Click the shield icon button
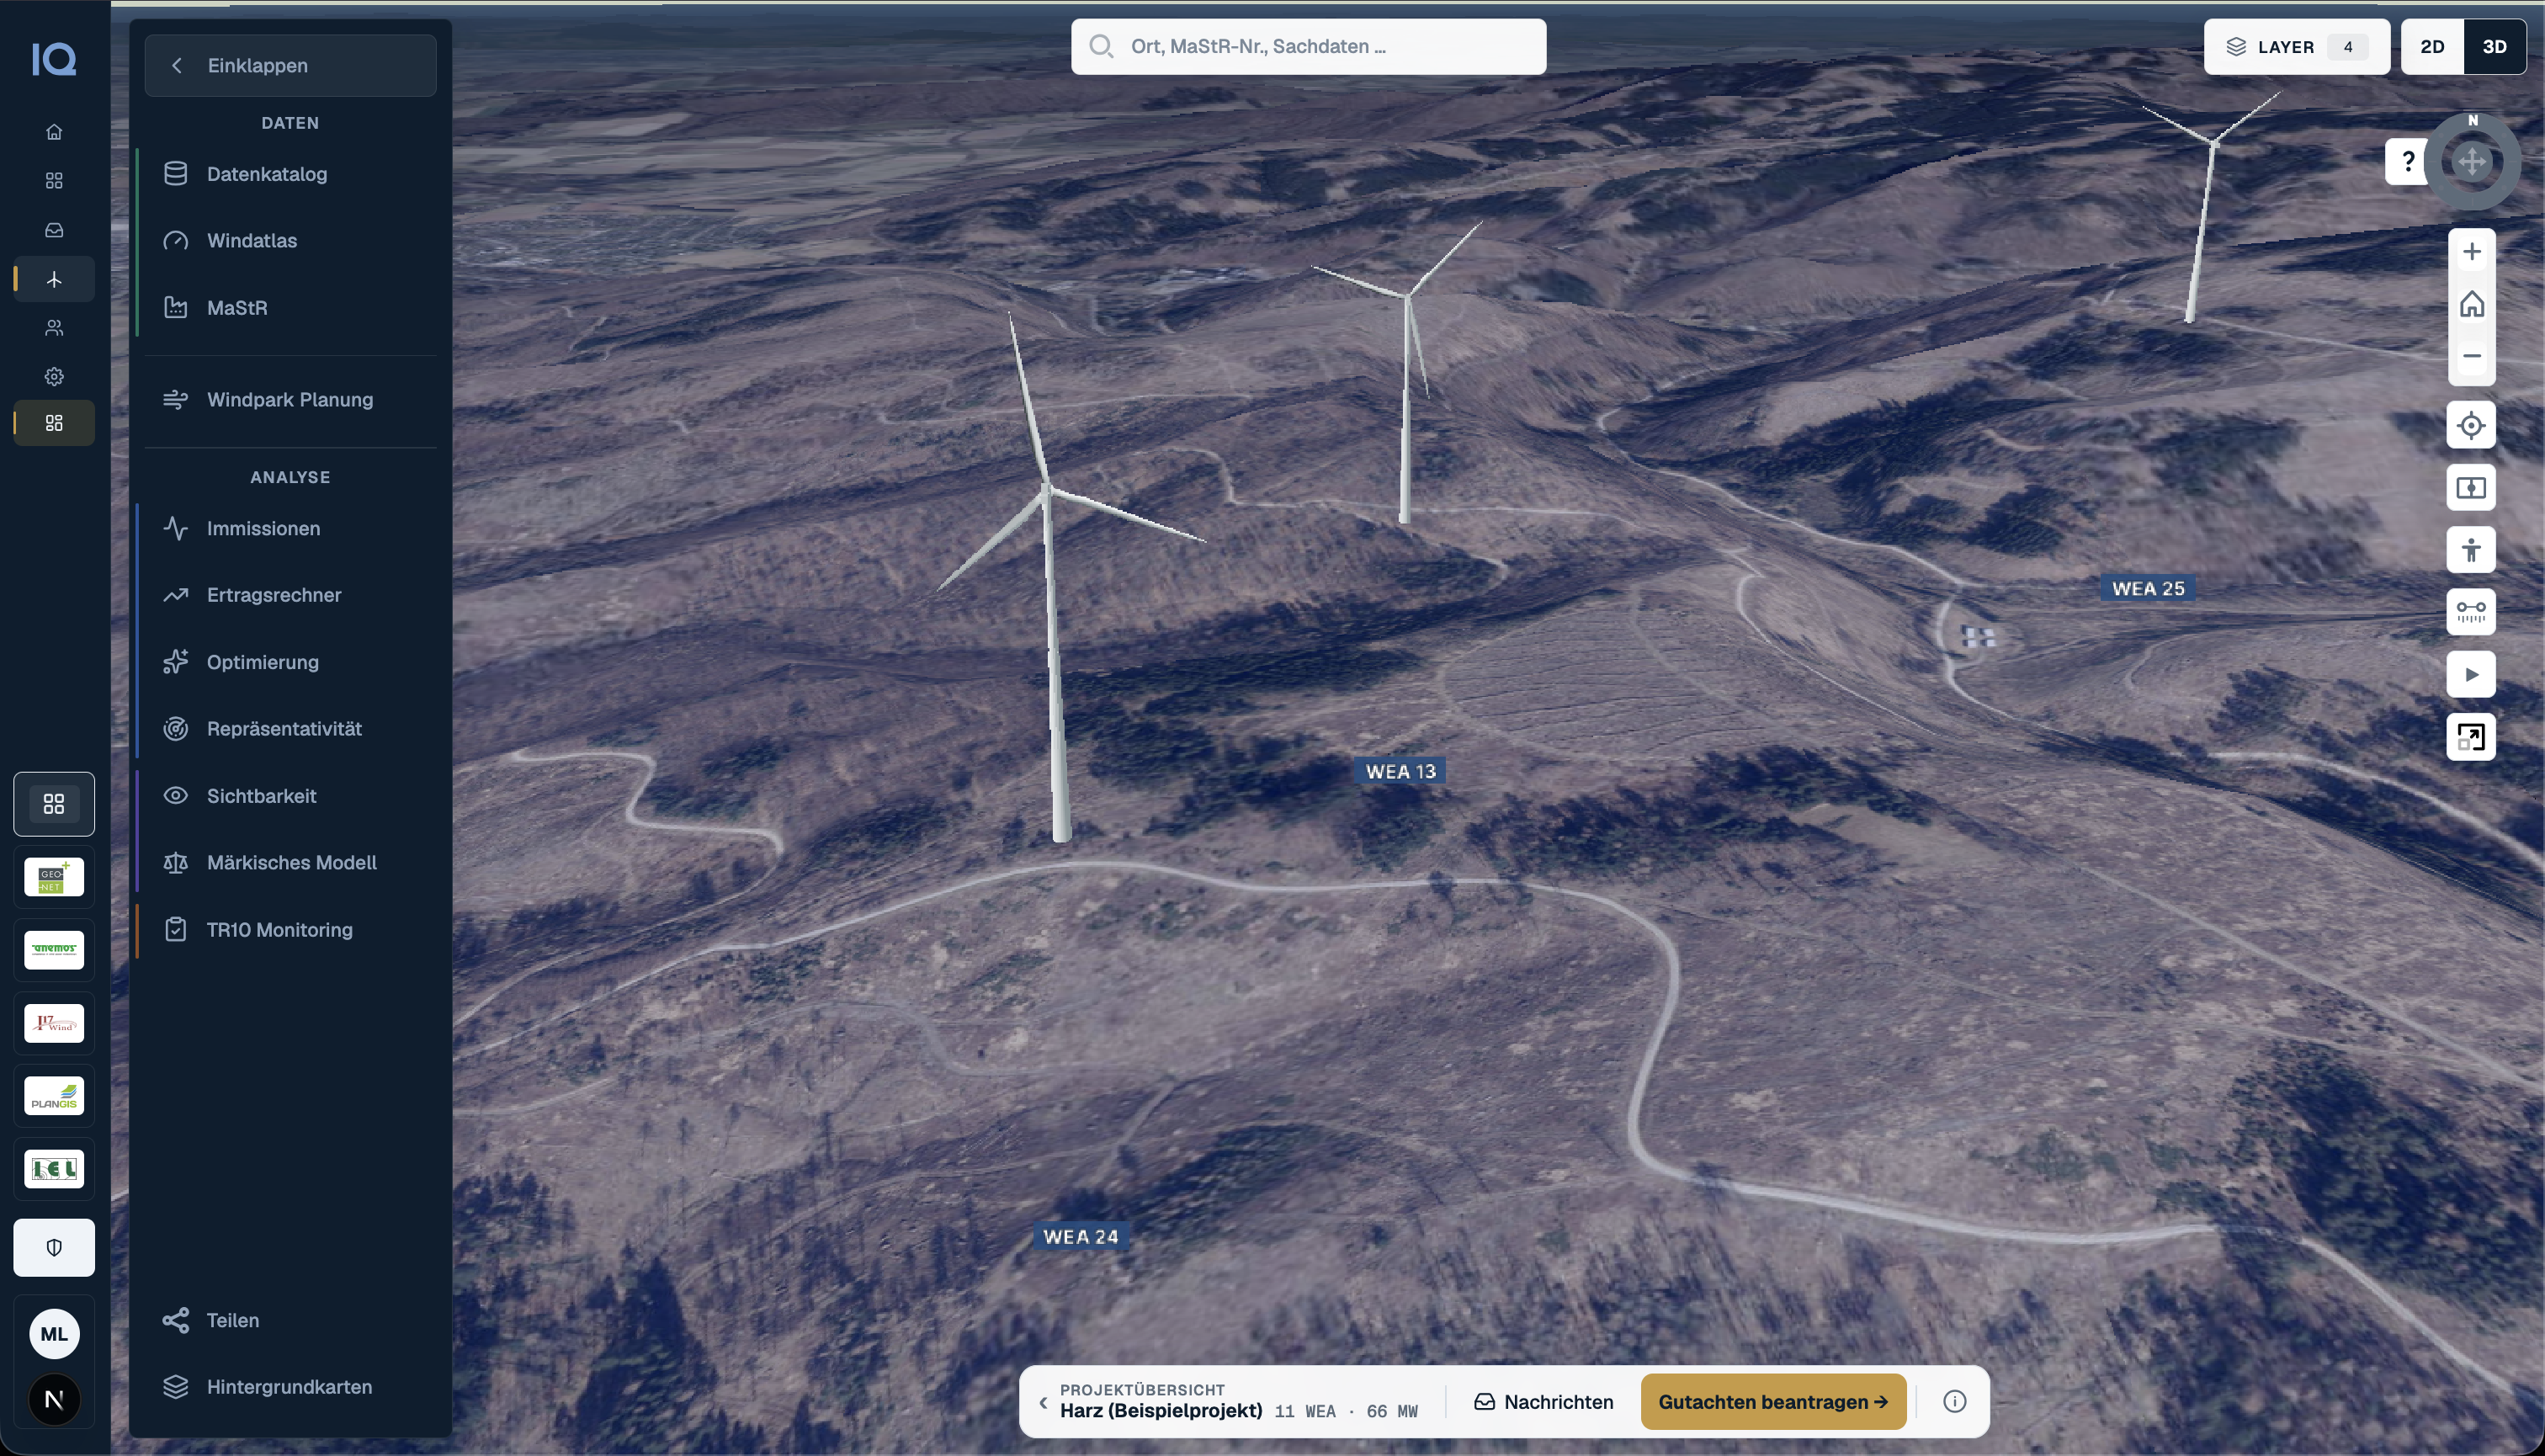Image resolution: width=2545 pixels, height=1456 pixels. point(54,1247)
